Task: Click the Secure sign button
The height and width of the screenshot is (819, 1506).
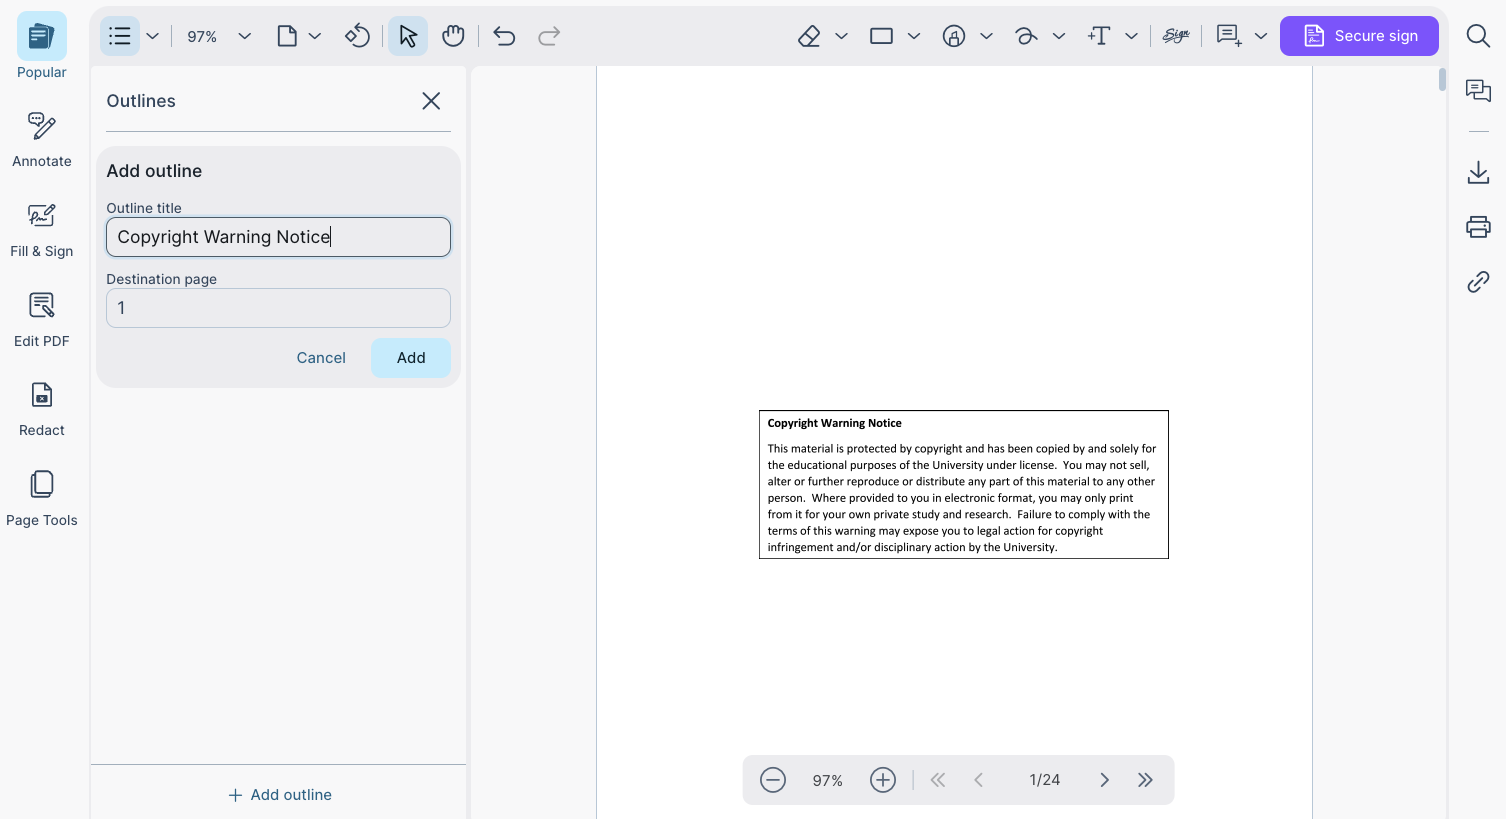Action: pos(1359,35)
